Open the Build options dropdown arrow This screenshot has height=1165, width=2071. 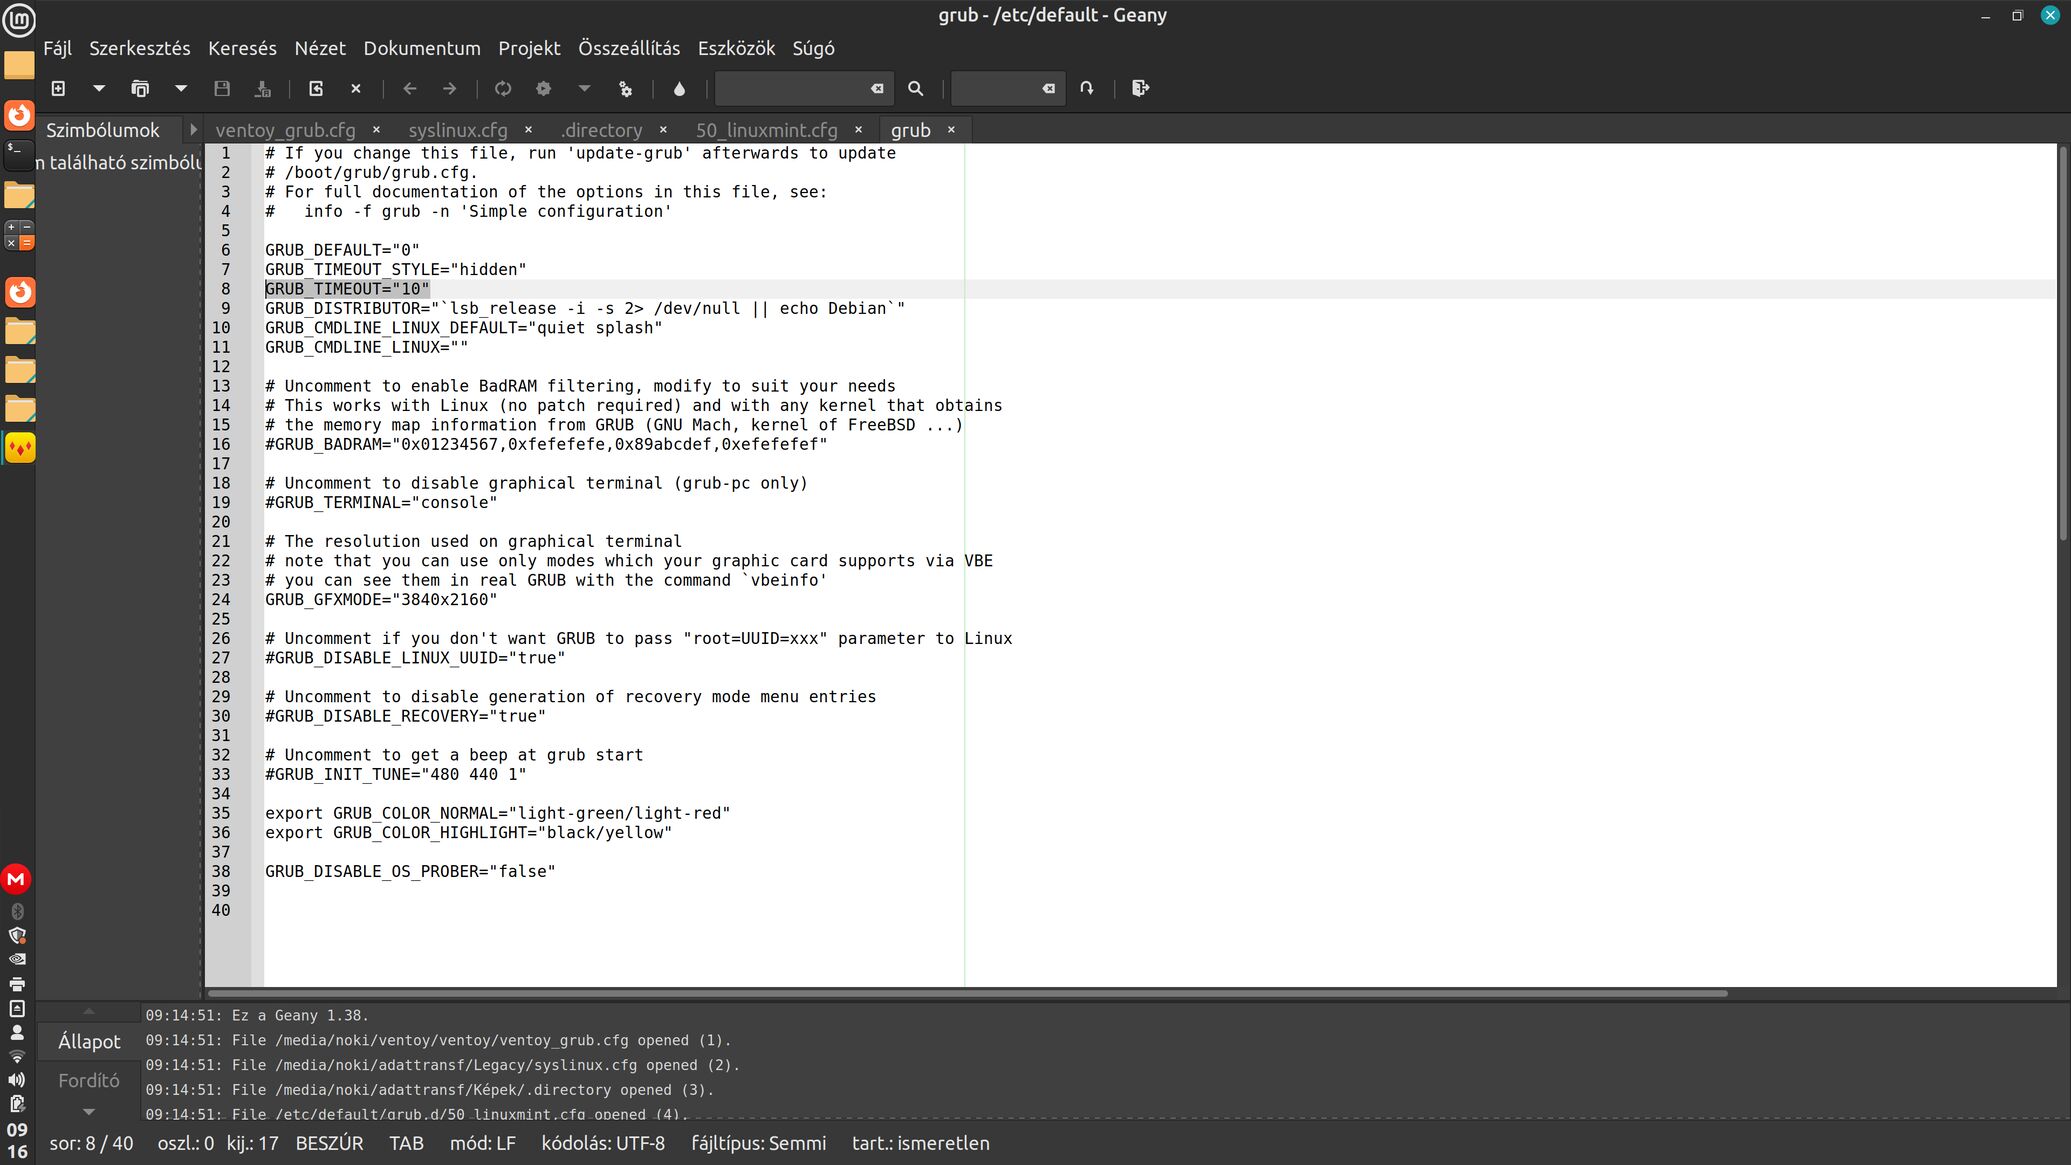coord(585,89)
